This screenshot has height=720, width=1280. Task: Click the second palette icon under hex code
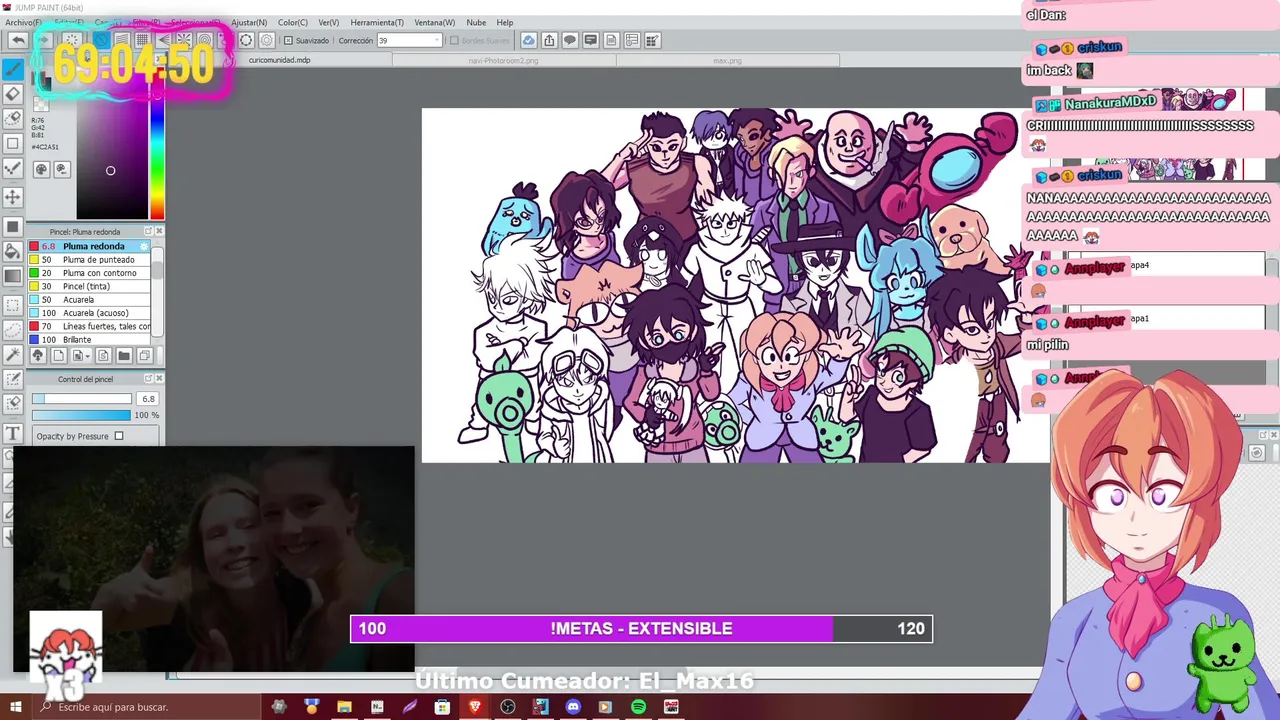(x=61, y=170)
